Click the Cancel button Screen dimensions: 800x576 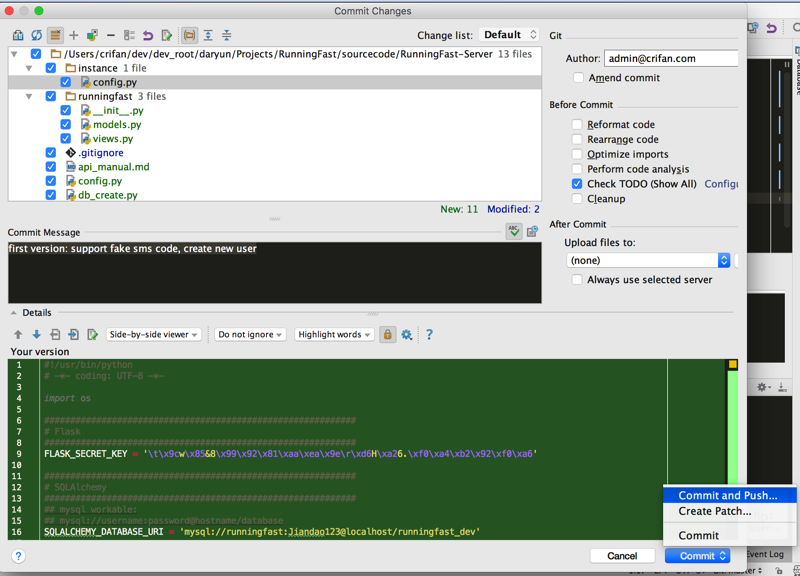(621, 556)
